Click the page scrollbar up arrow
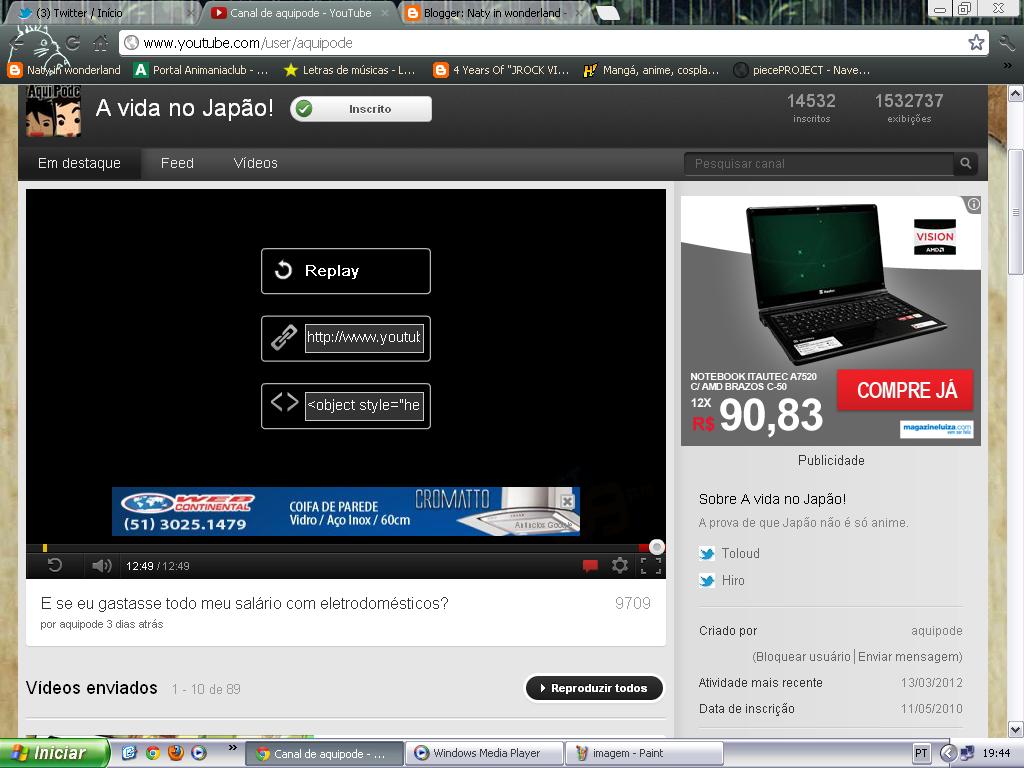 [1016, 93]
